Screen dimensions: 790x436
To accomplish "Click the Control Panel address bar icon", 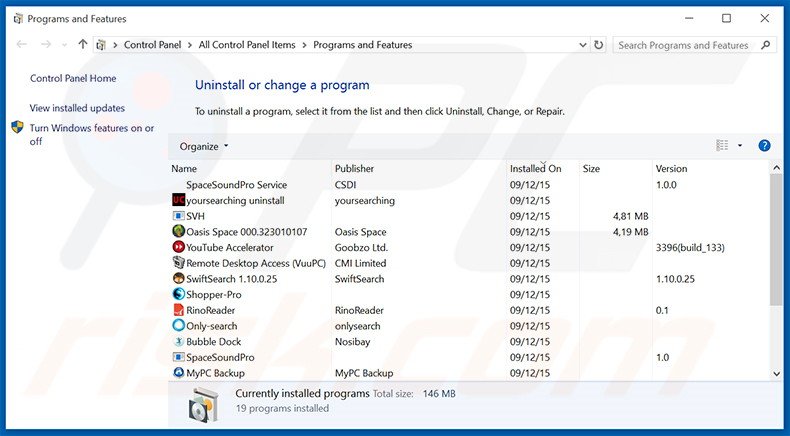I will coord(101,45).
